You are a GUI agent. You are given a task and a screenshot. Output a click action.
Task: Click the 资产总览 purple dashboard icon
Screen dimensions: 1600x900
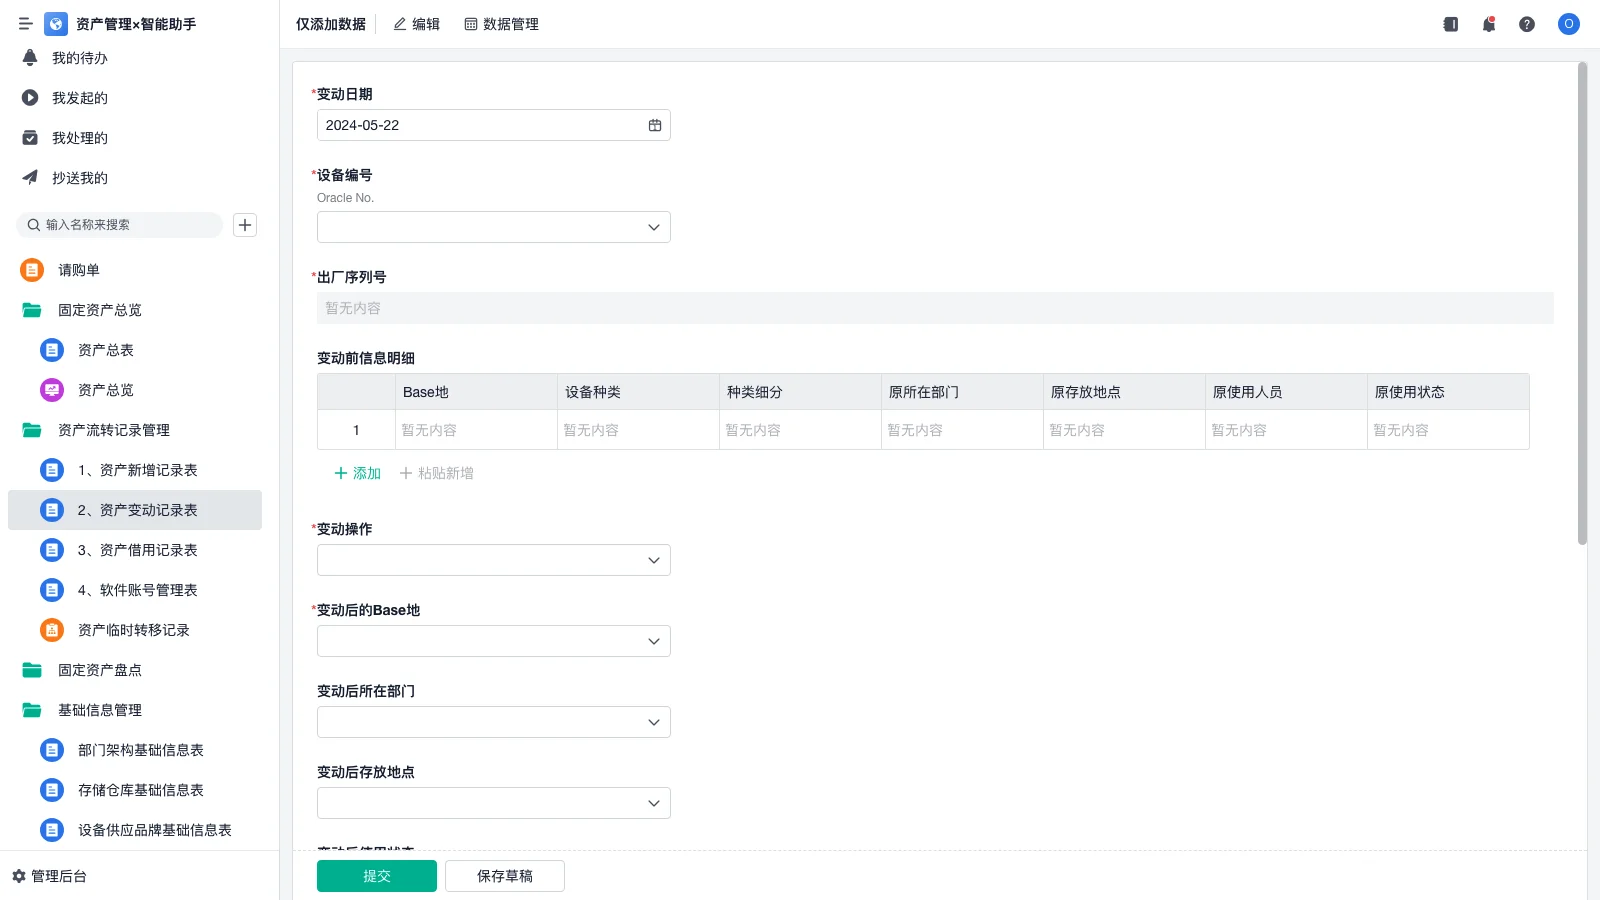click(52, 390)
